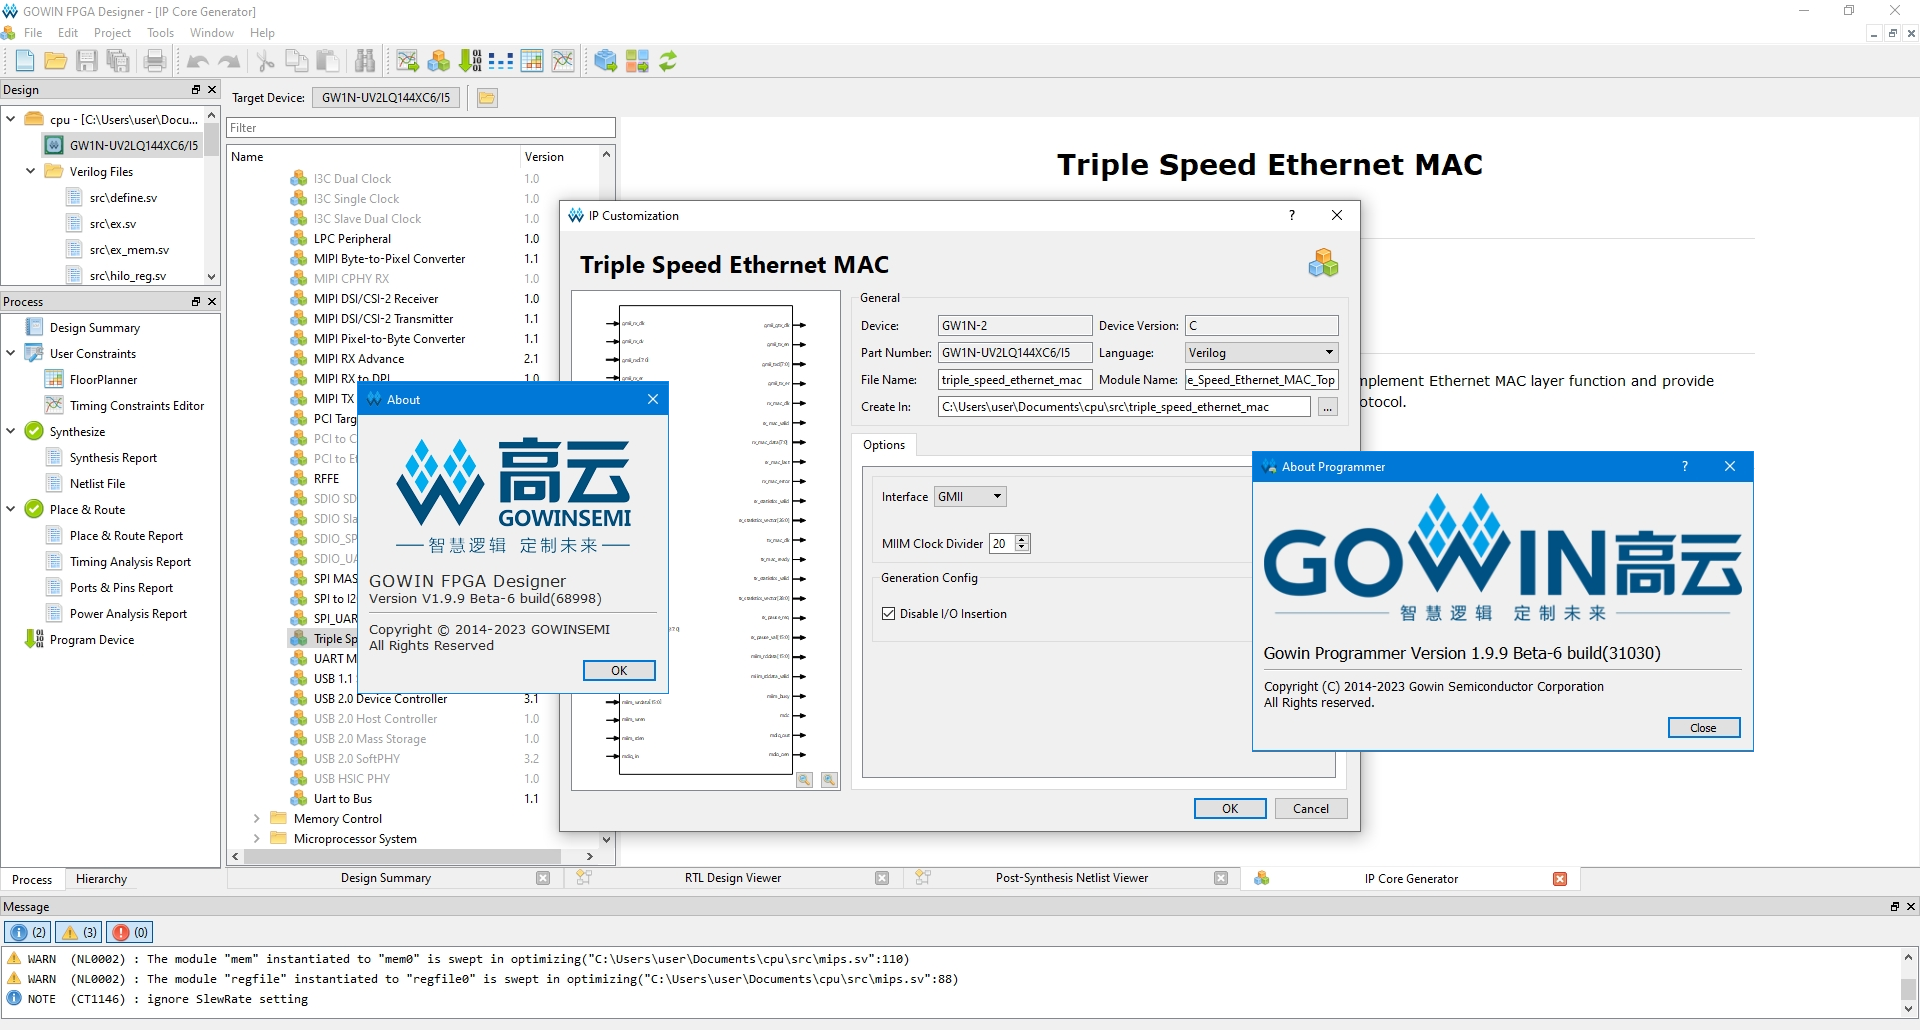The height and width of the screenshot is (1030, 1920).
Task: Click the Redo toolbar icon
Action: 229,61
